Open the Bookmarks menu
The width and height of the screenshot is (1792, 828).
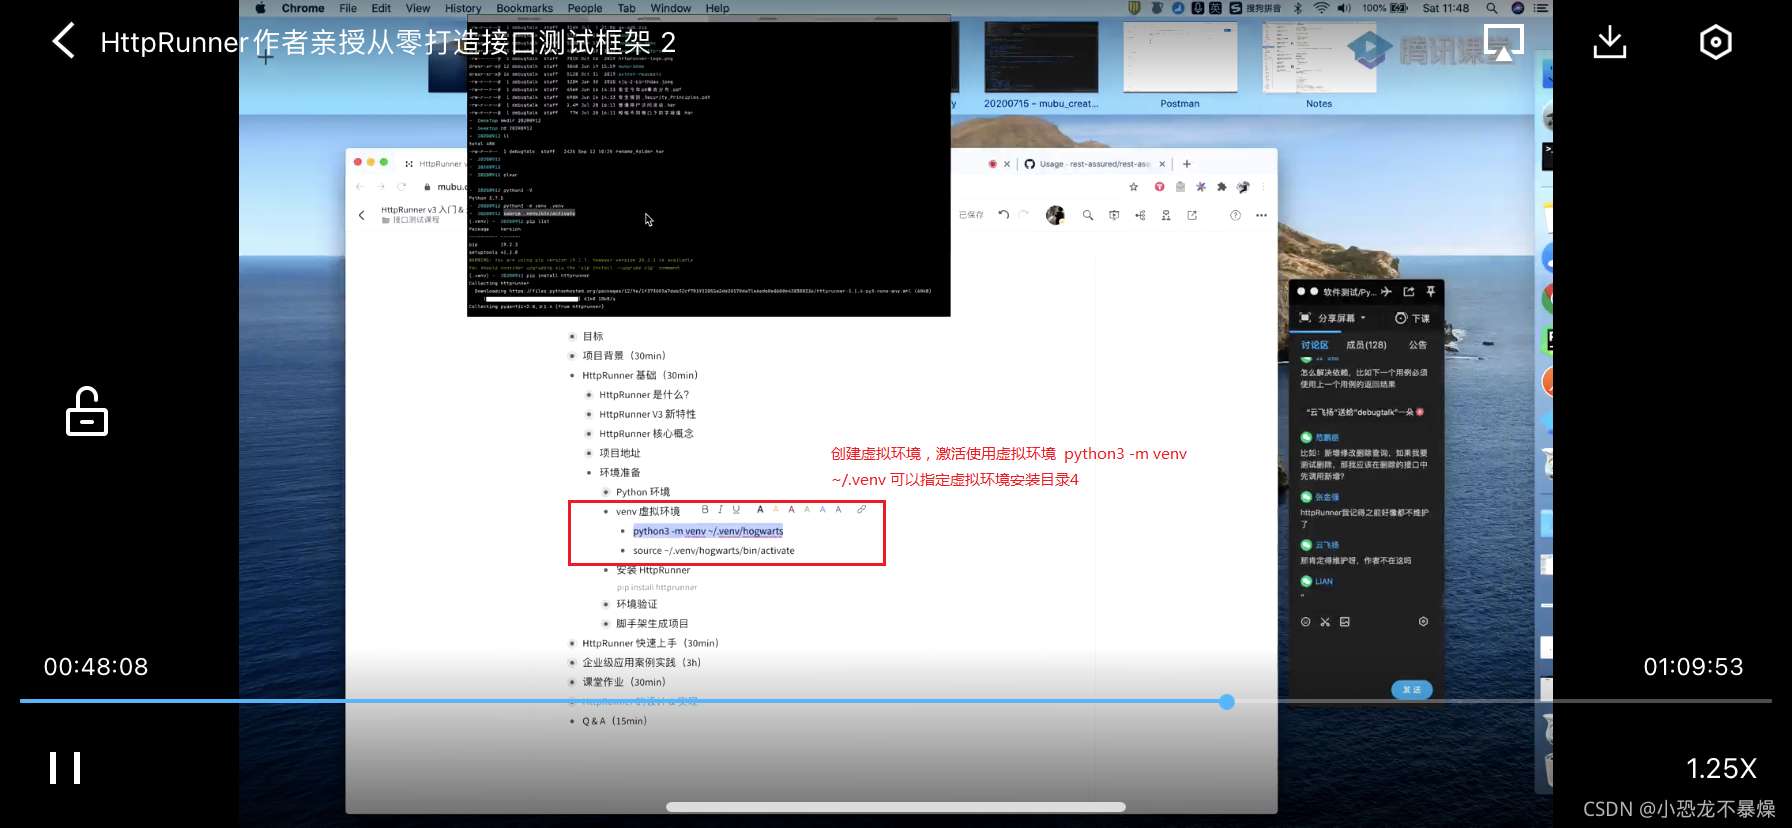[524, 8]
